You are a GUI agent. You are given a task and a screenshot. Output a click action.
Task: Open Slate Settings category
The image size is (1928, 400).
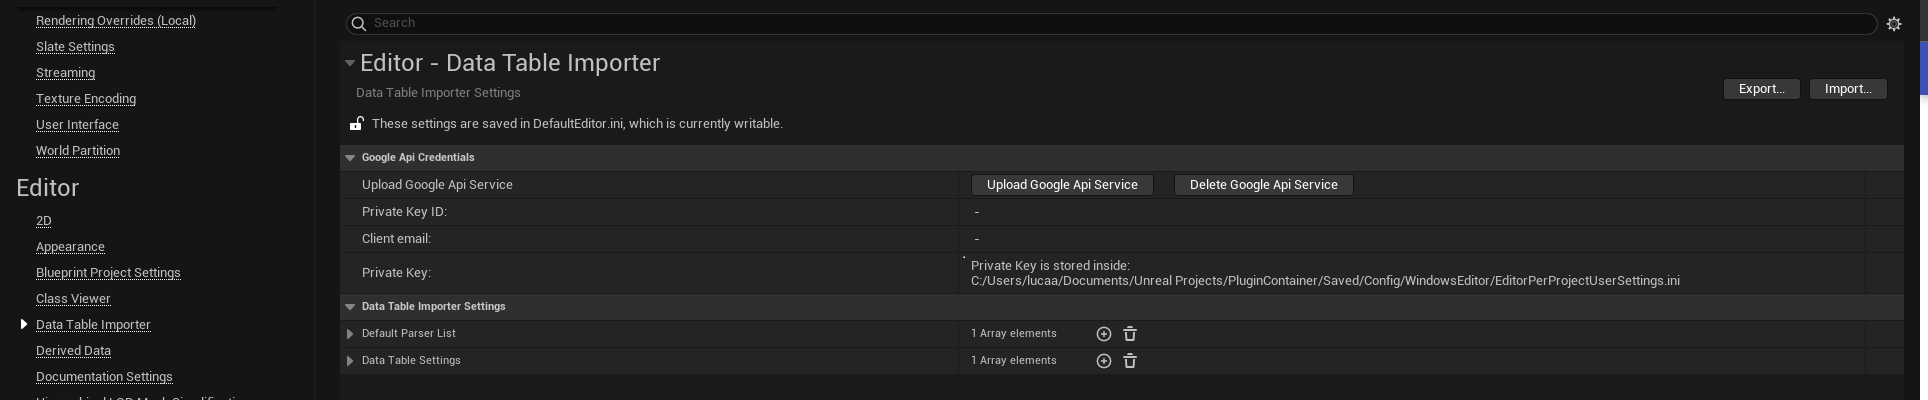[x=75, y=47]
